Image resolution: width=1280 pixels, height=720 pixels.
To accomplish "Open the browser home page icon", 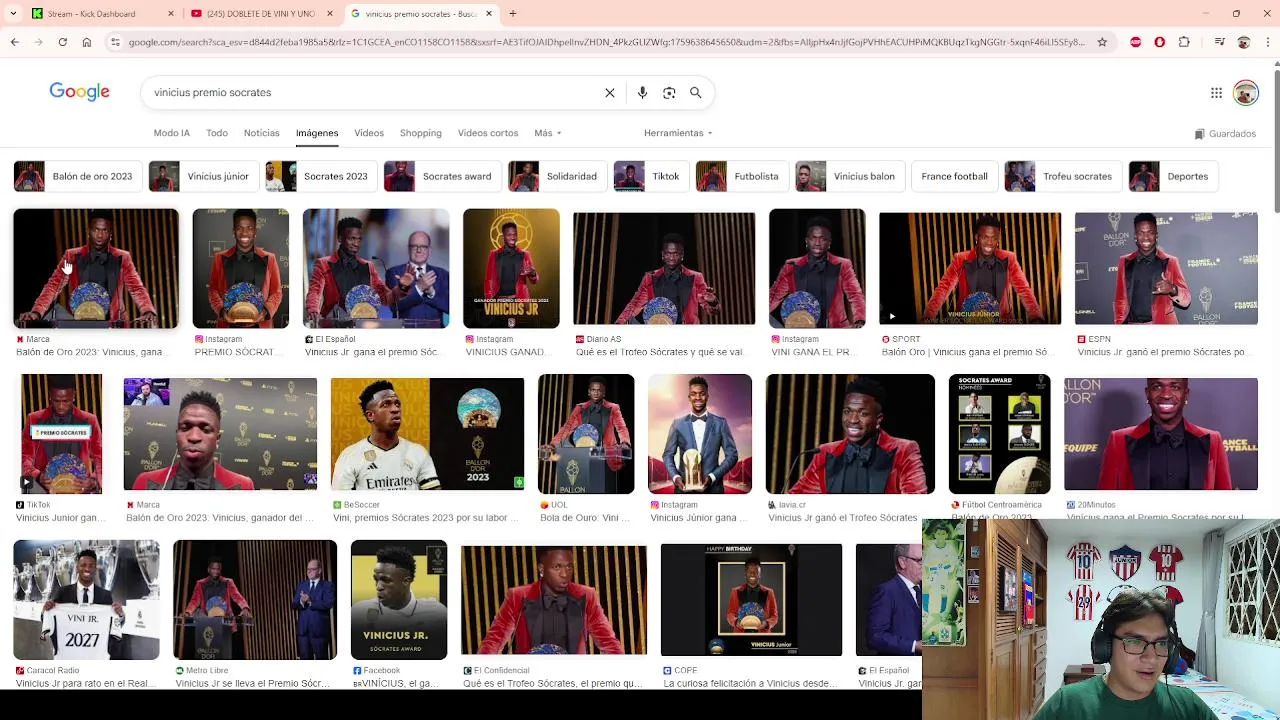I will (87, 42).
